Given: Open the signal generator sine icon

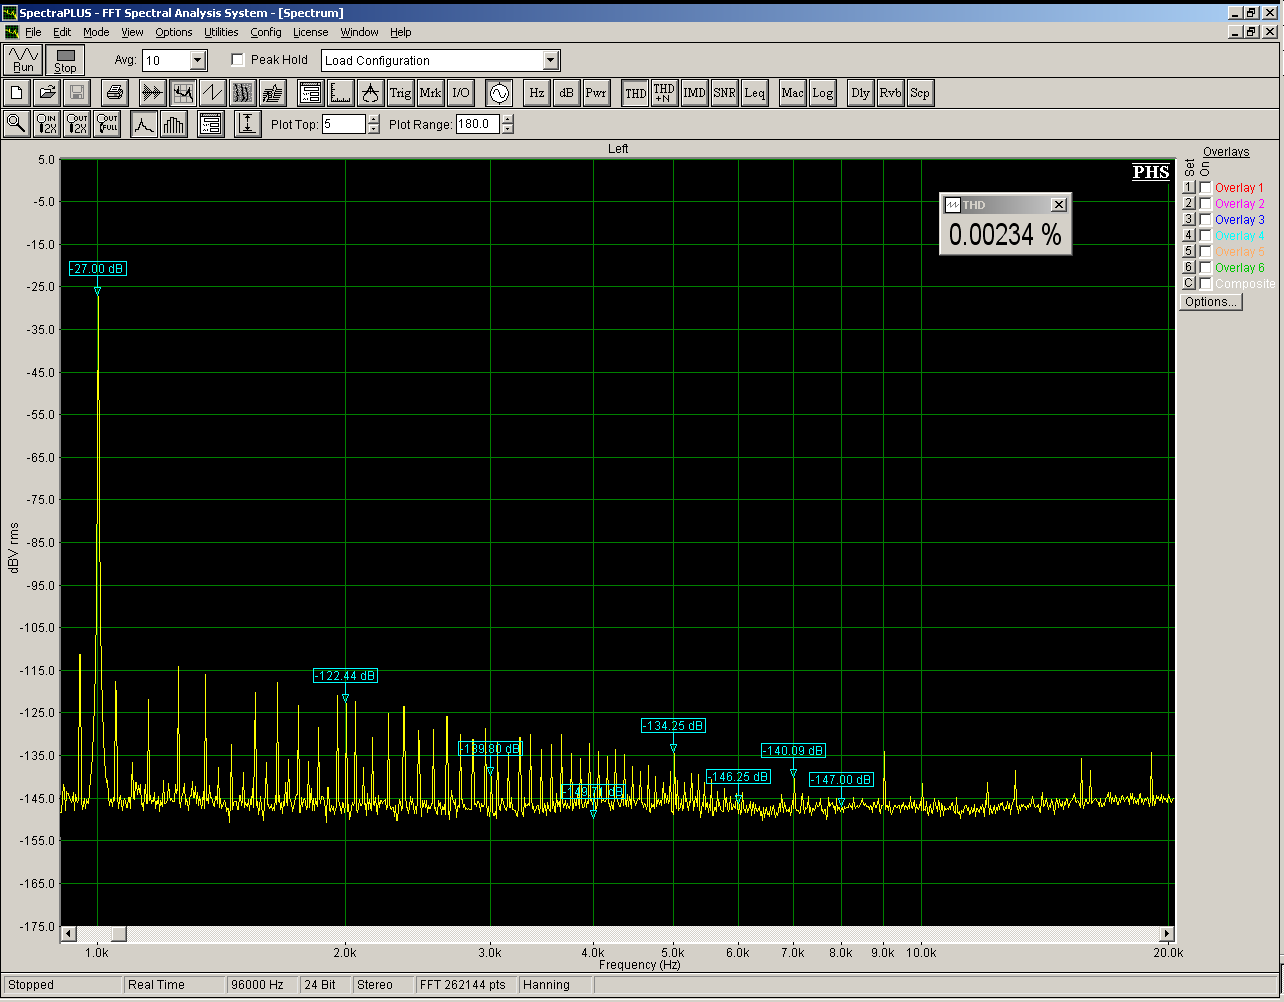Looking at the screenshot, I should (x=499, y=93).
